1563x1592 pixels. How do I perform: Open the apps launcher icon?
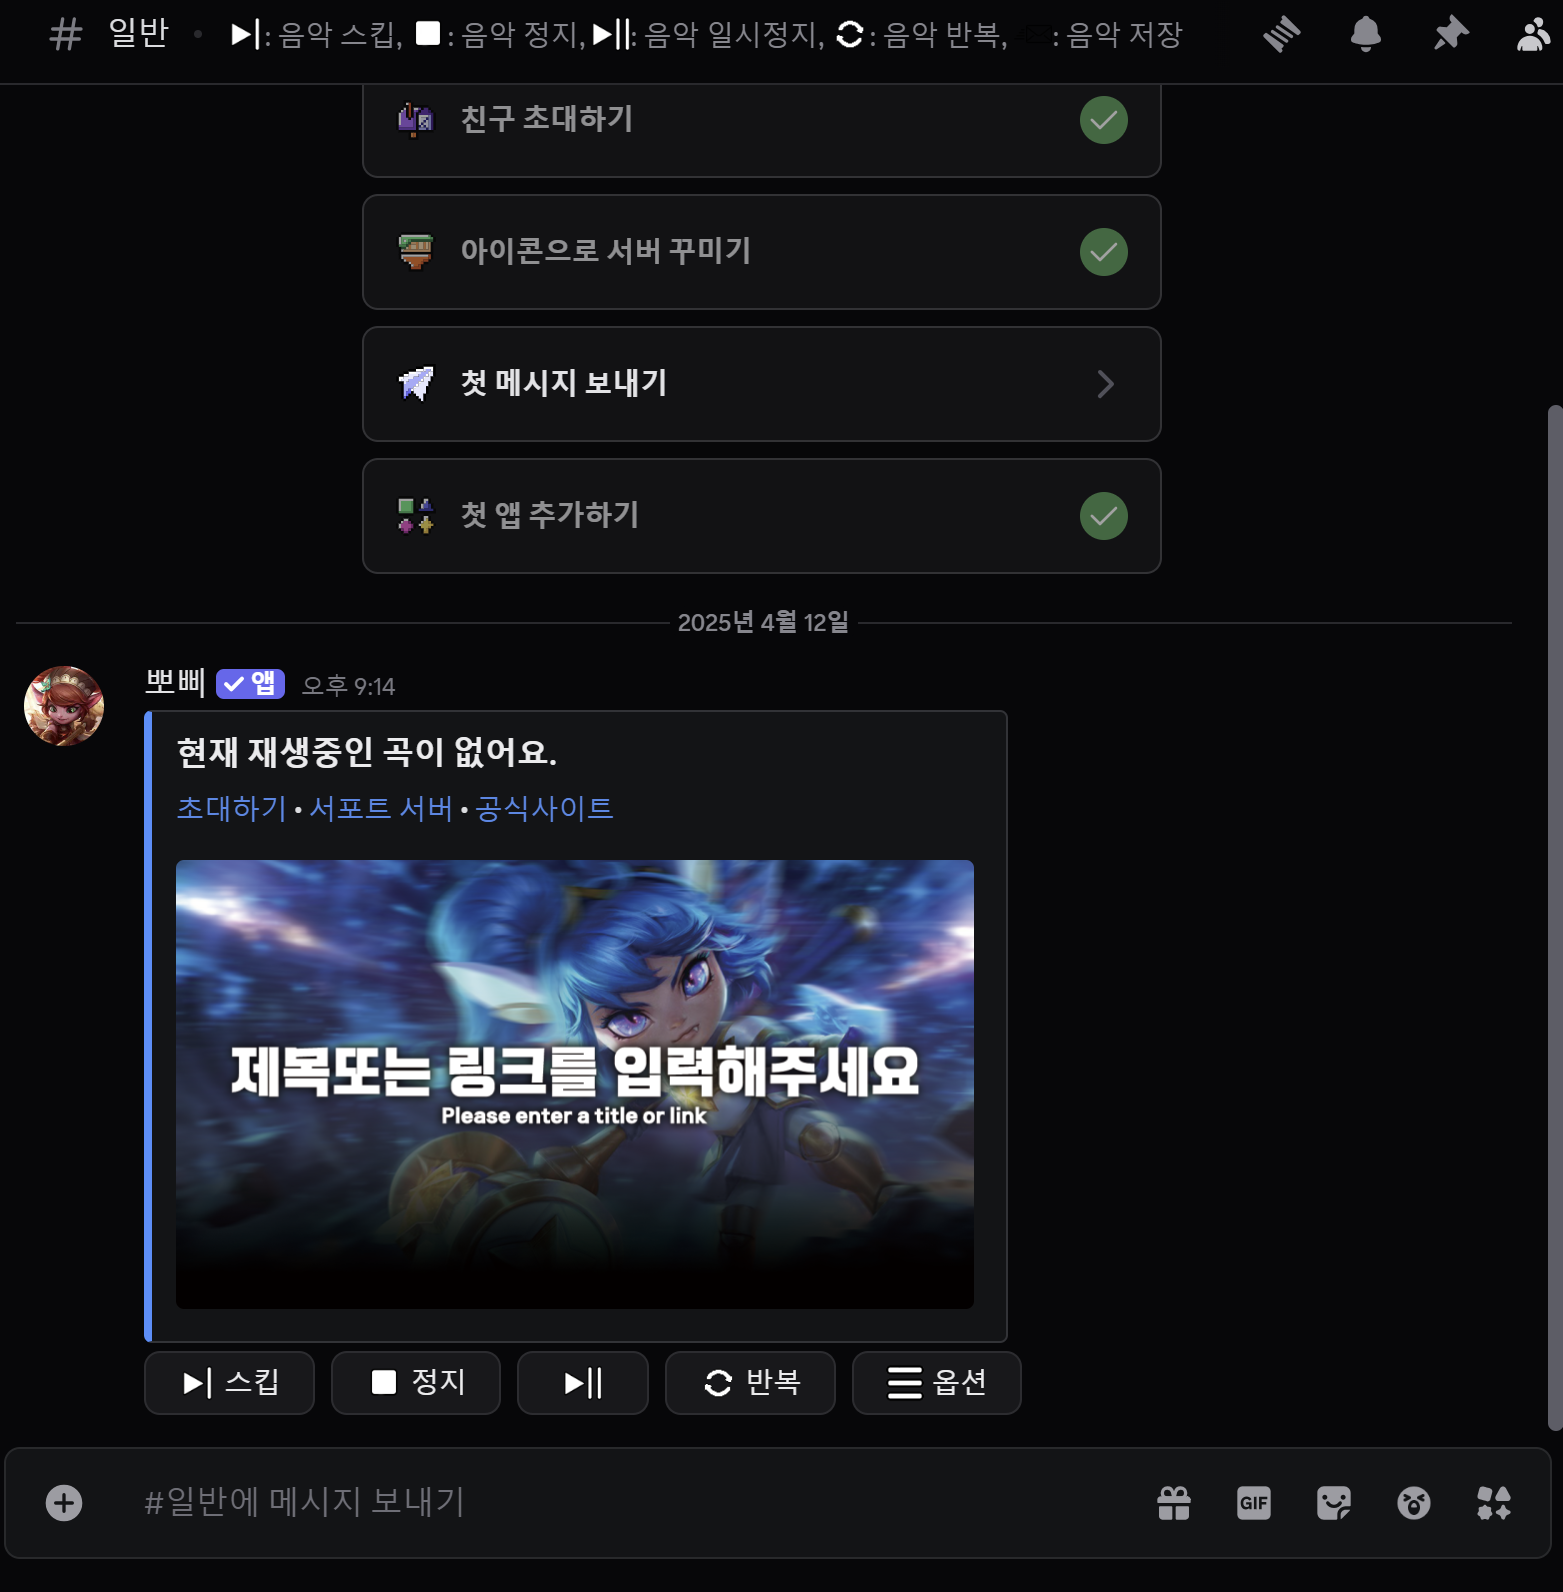pyautogui.click(x=1494, y=1503)
